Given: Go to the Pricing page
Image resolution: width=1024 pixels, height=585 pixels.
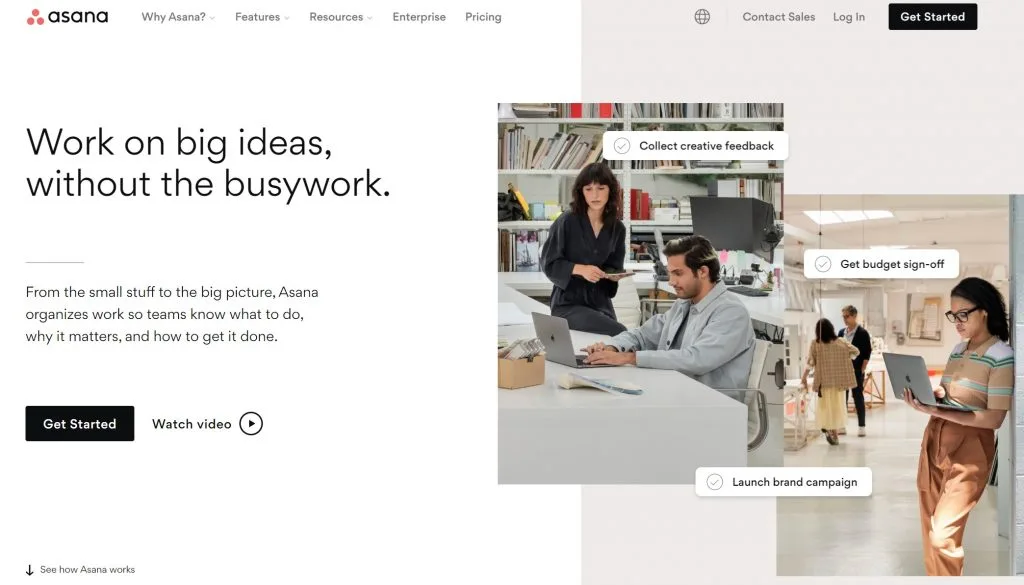Looking at the screenshot, I should (483, 17).
